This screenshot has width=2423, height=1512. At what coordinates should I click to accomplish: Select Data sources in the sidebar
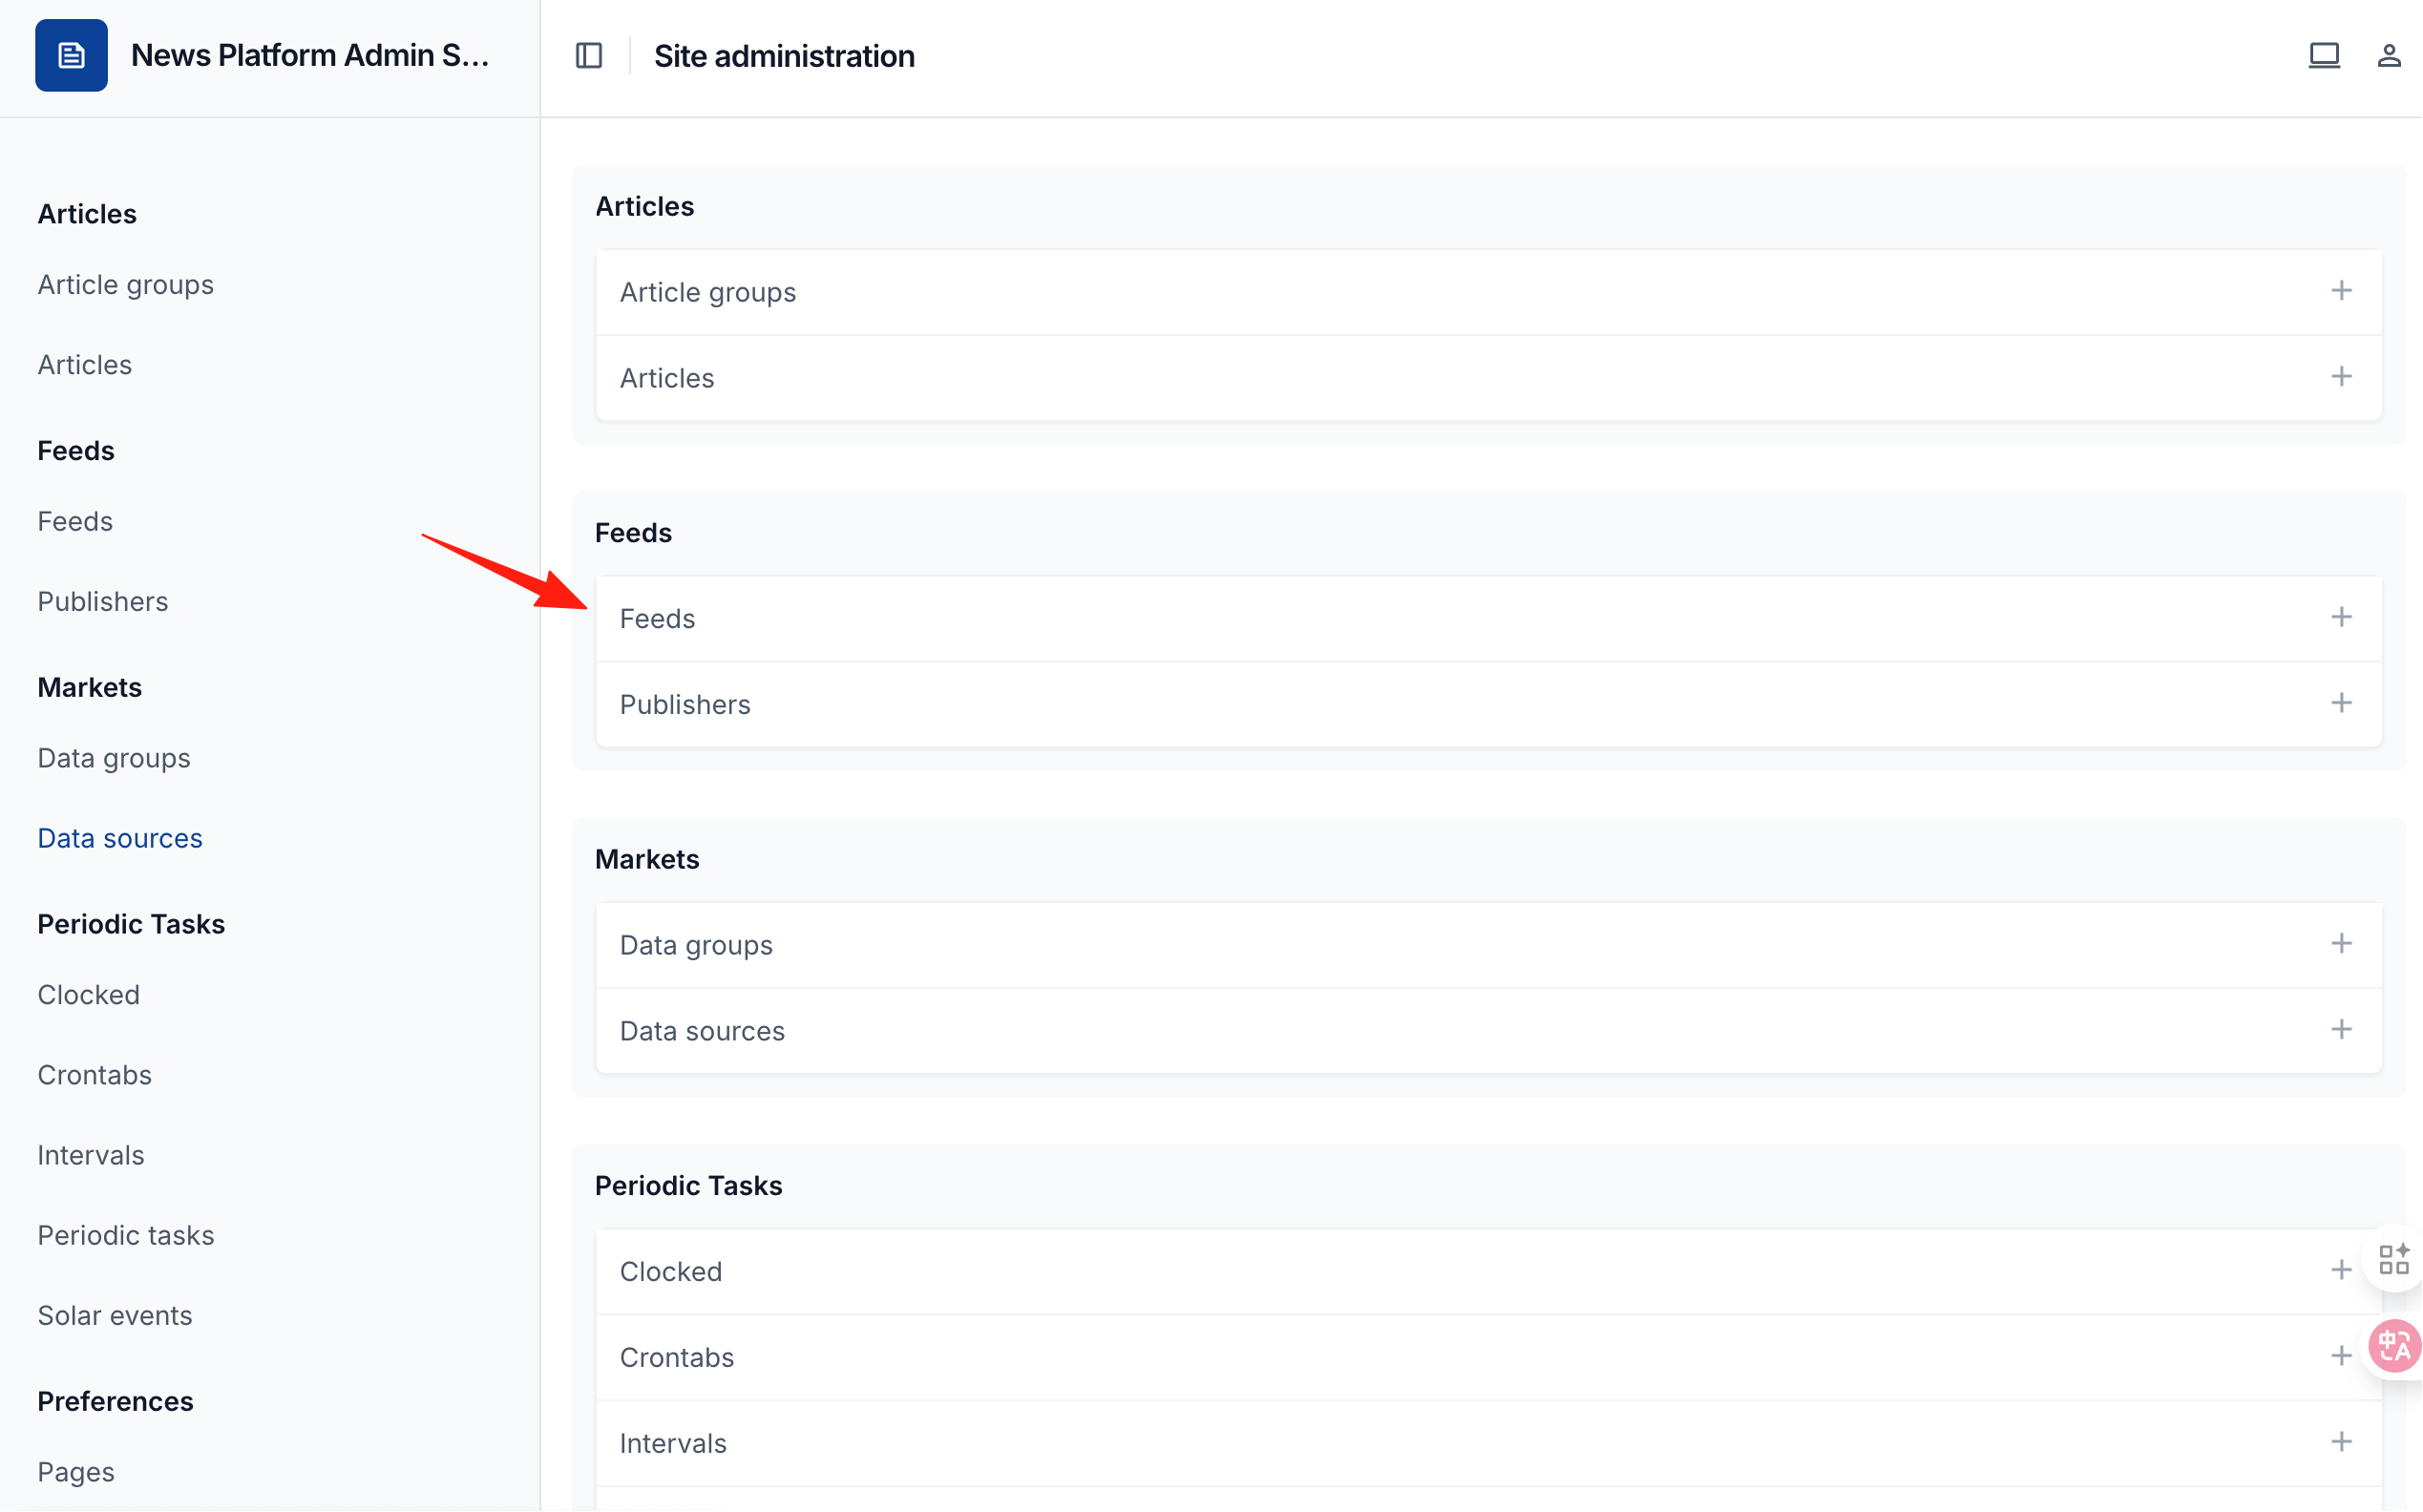[x=120, y=838]
